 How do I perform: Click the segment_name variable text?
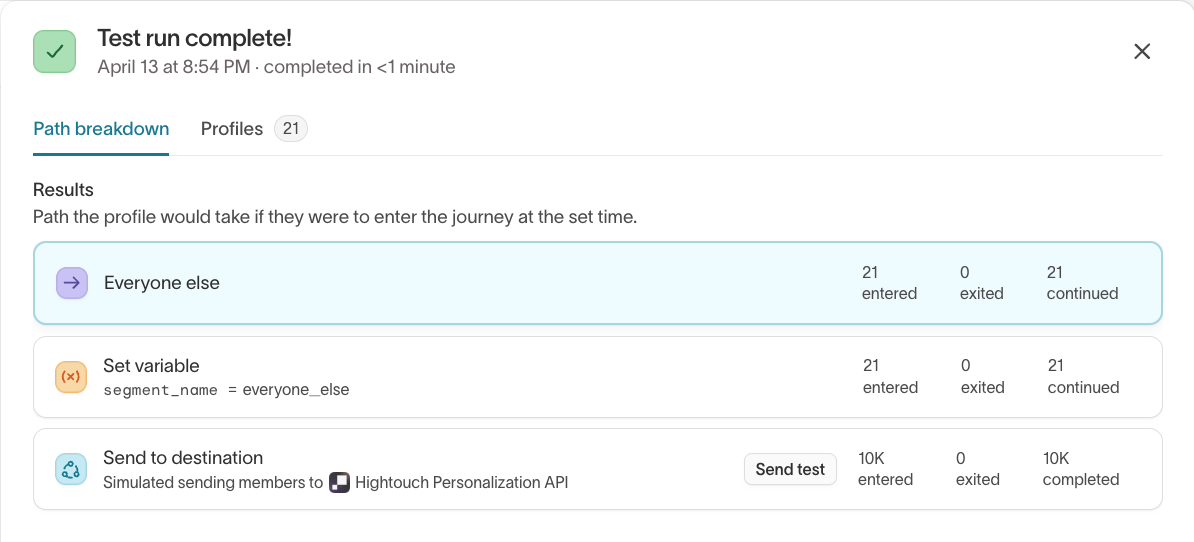(x=161, y=390)
